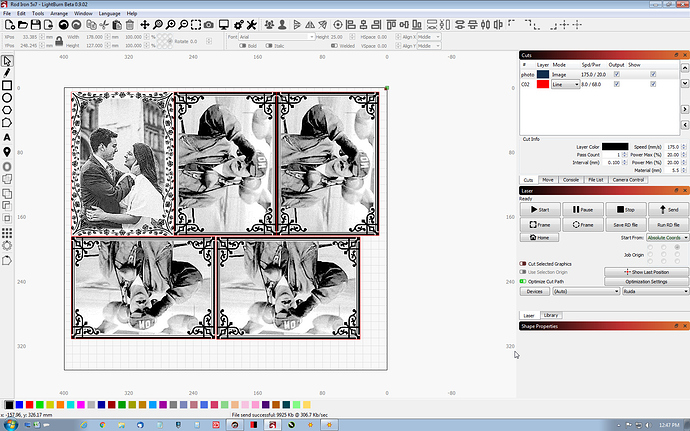Click the camera icon in the toolbar
The image size is (690, 431).
pyautogui.click(x=209, y=25)
